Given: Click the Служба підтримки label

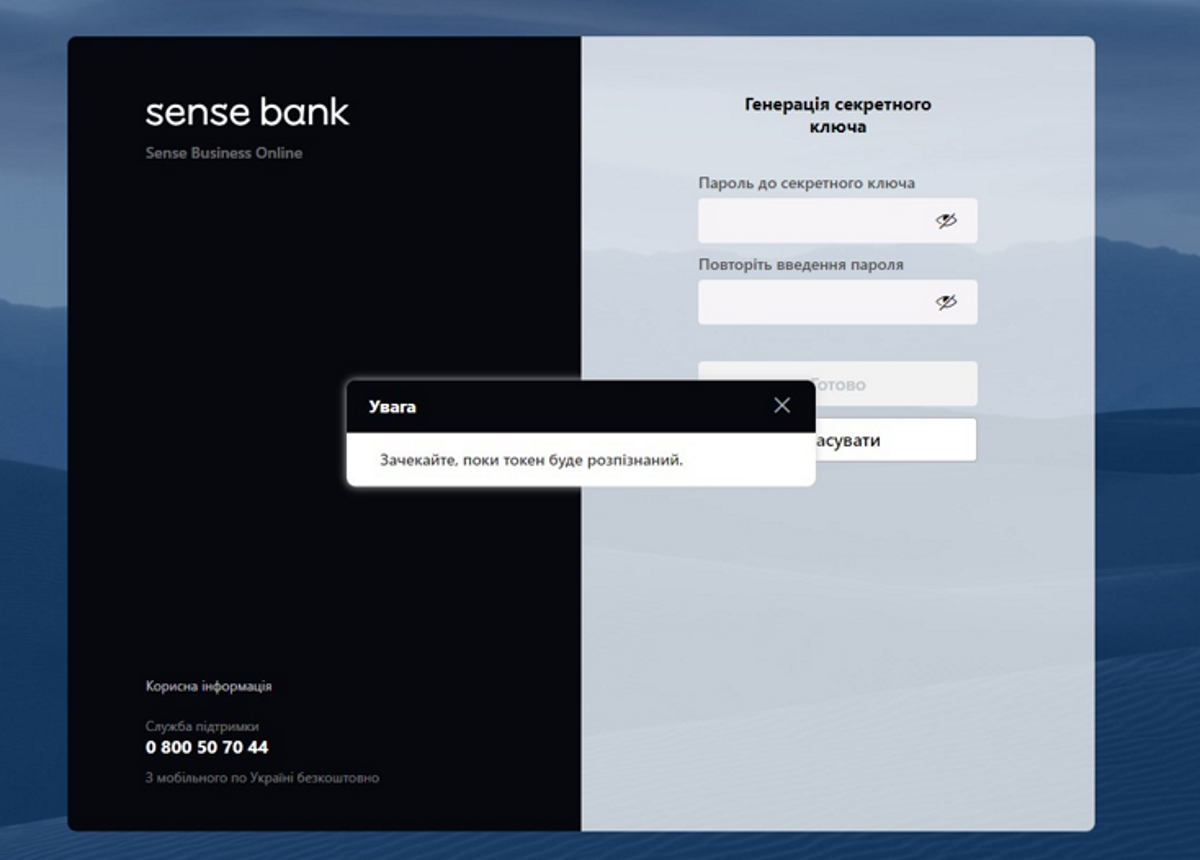Looking at the screenshot, I should (202, 726).
